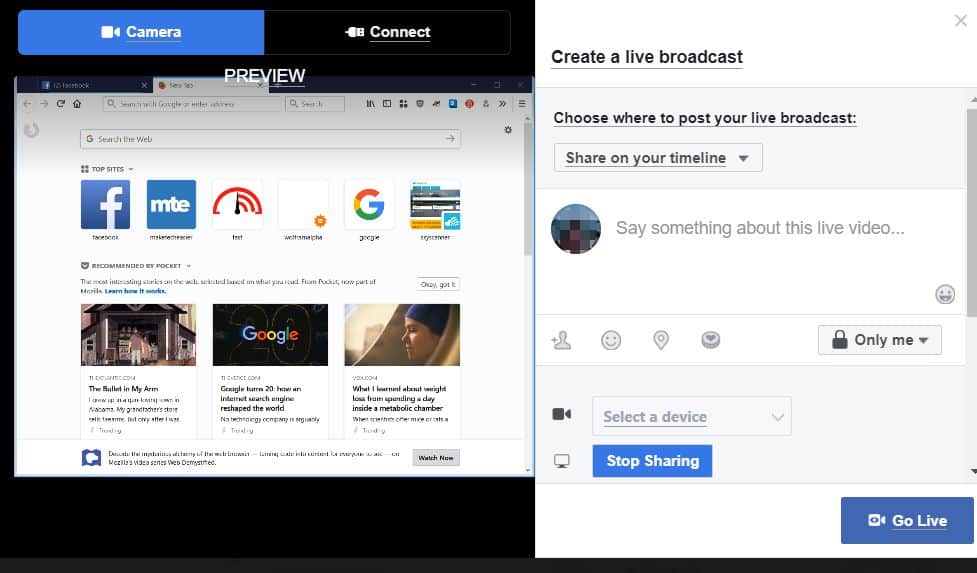977x573 pixels.
Task: Click the tag friends icon
Action: (561, 340)
